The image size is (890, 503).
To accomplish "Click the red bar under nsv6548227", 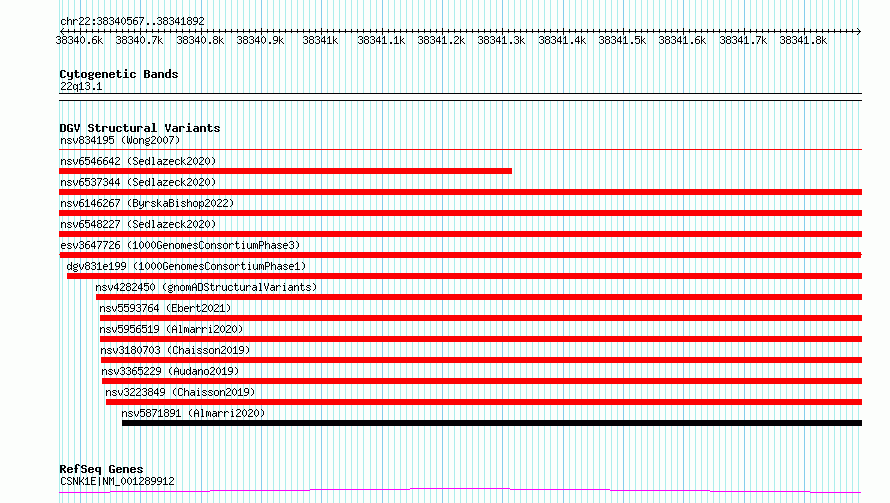I will [x=460, y=234].
